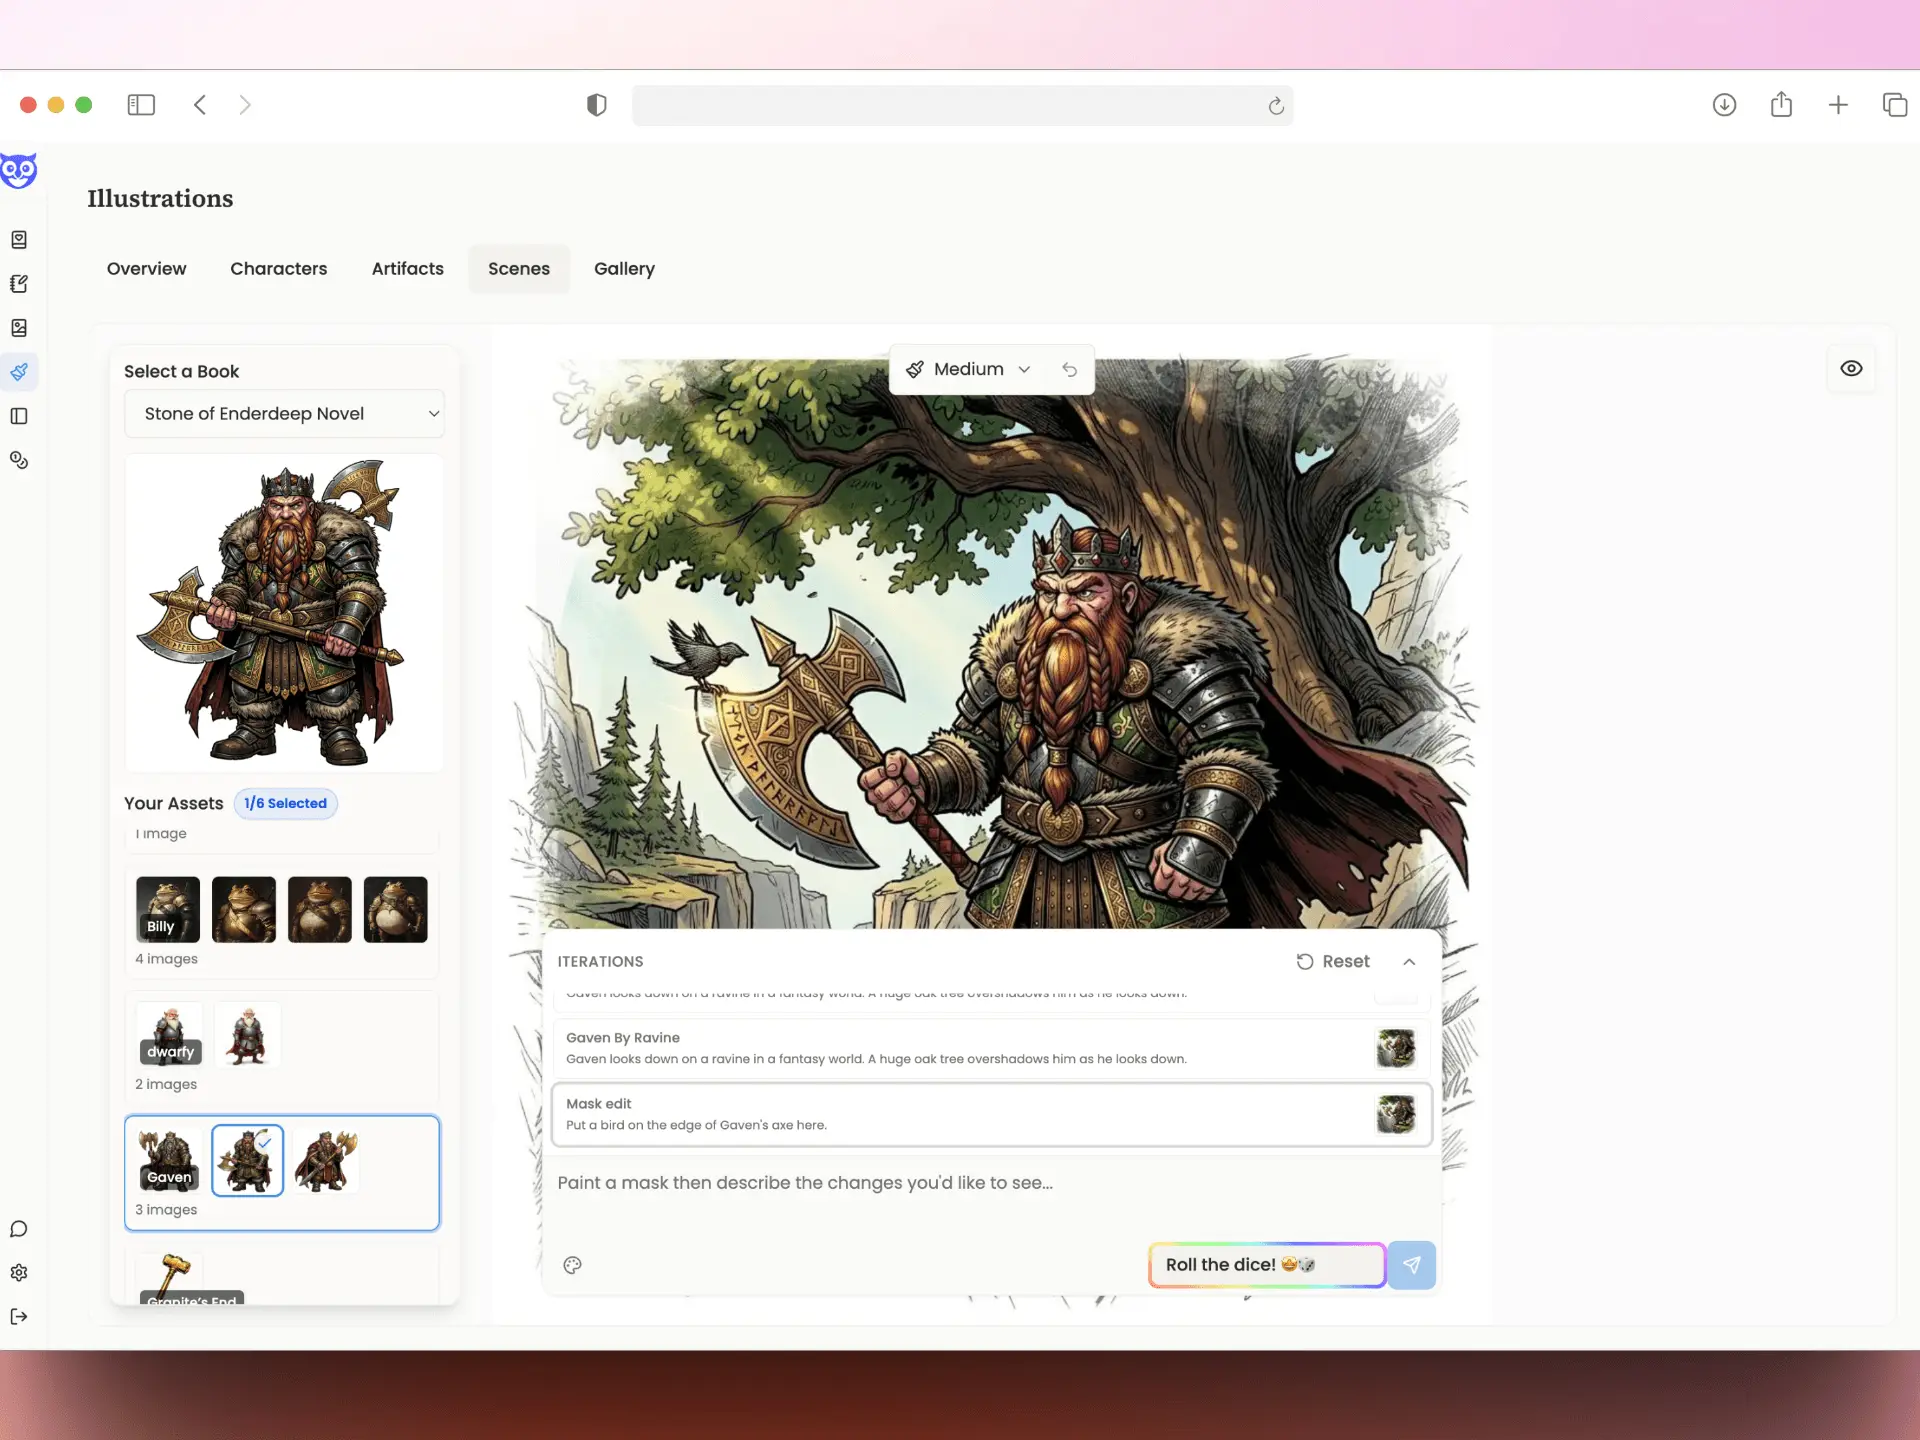Image resolution: width=1920 pixels, height=1440 pixels.
Task: Select third frog image in Billy group
Action: point(320,910)
